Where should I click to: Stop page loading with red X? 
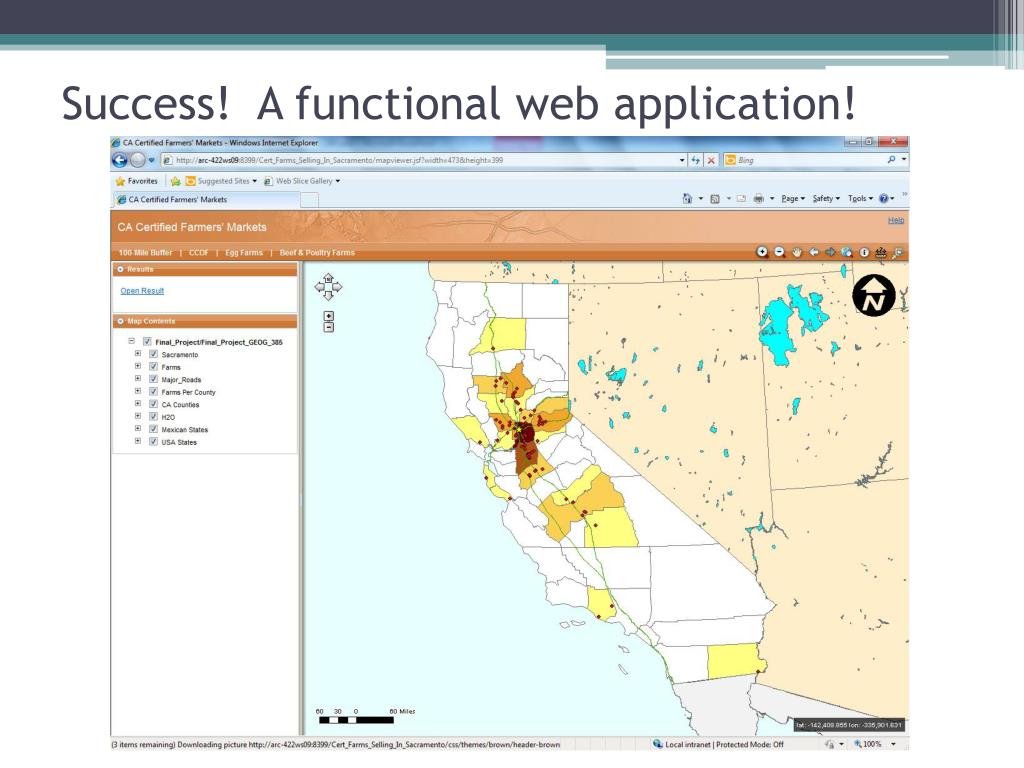(711, 160)
